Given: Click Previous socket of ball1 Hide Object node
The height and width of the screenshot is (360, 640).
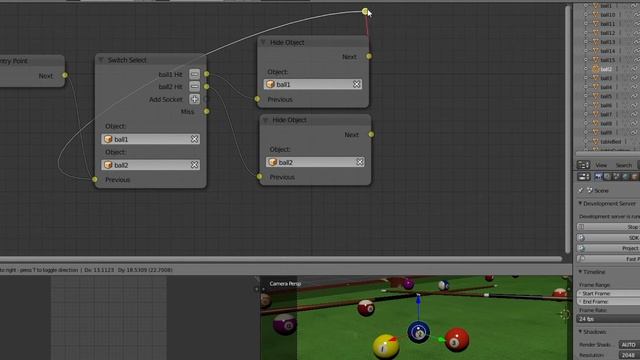Looking at the screenshot, I should (257, 99).
